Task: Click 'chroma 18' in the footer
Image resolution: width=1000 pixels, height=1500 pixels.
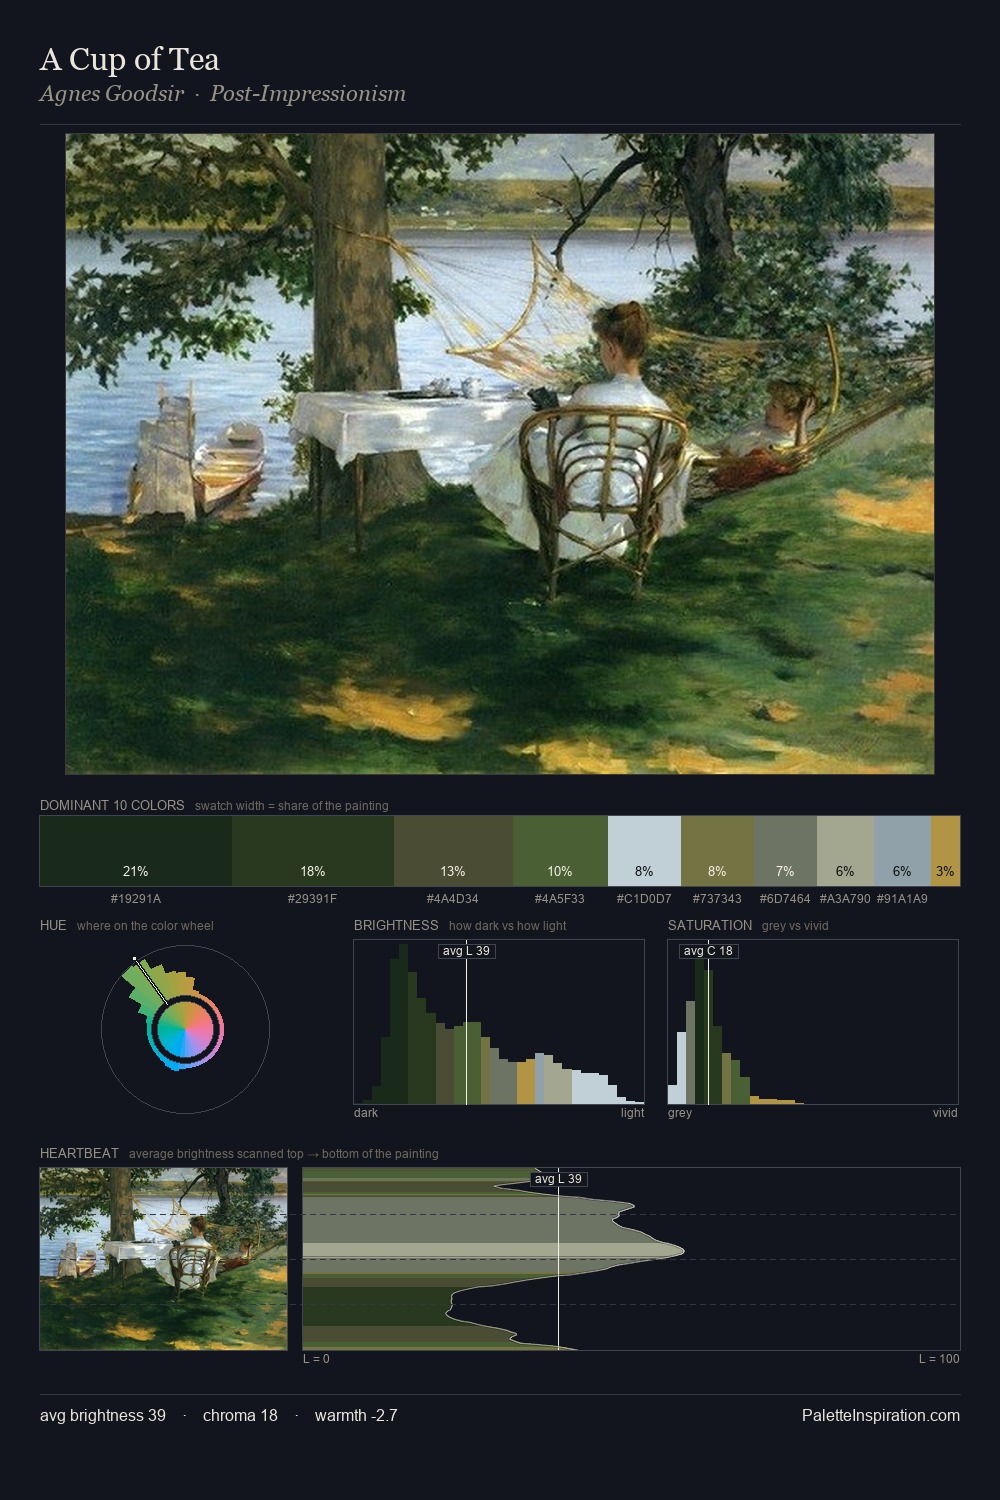Action: point(240,1415)
